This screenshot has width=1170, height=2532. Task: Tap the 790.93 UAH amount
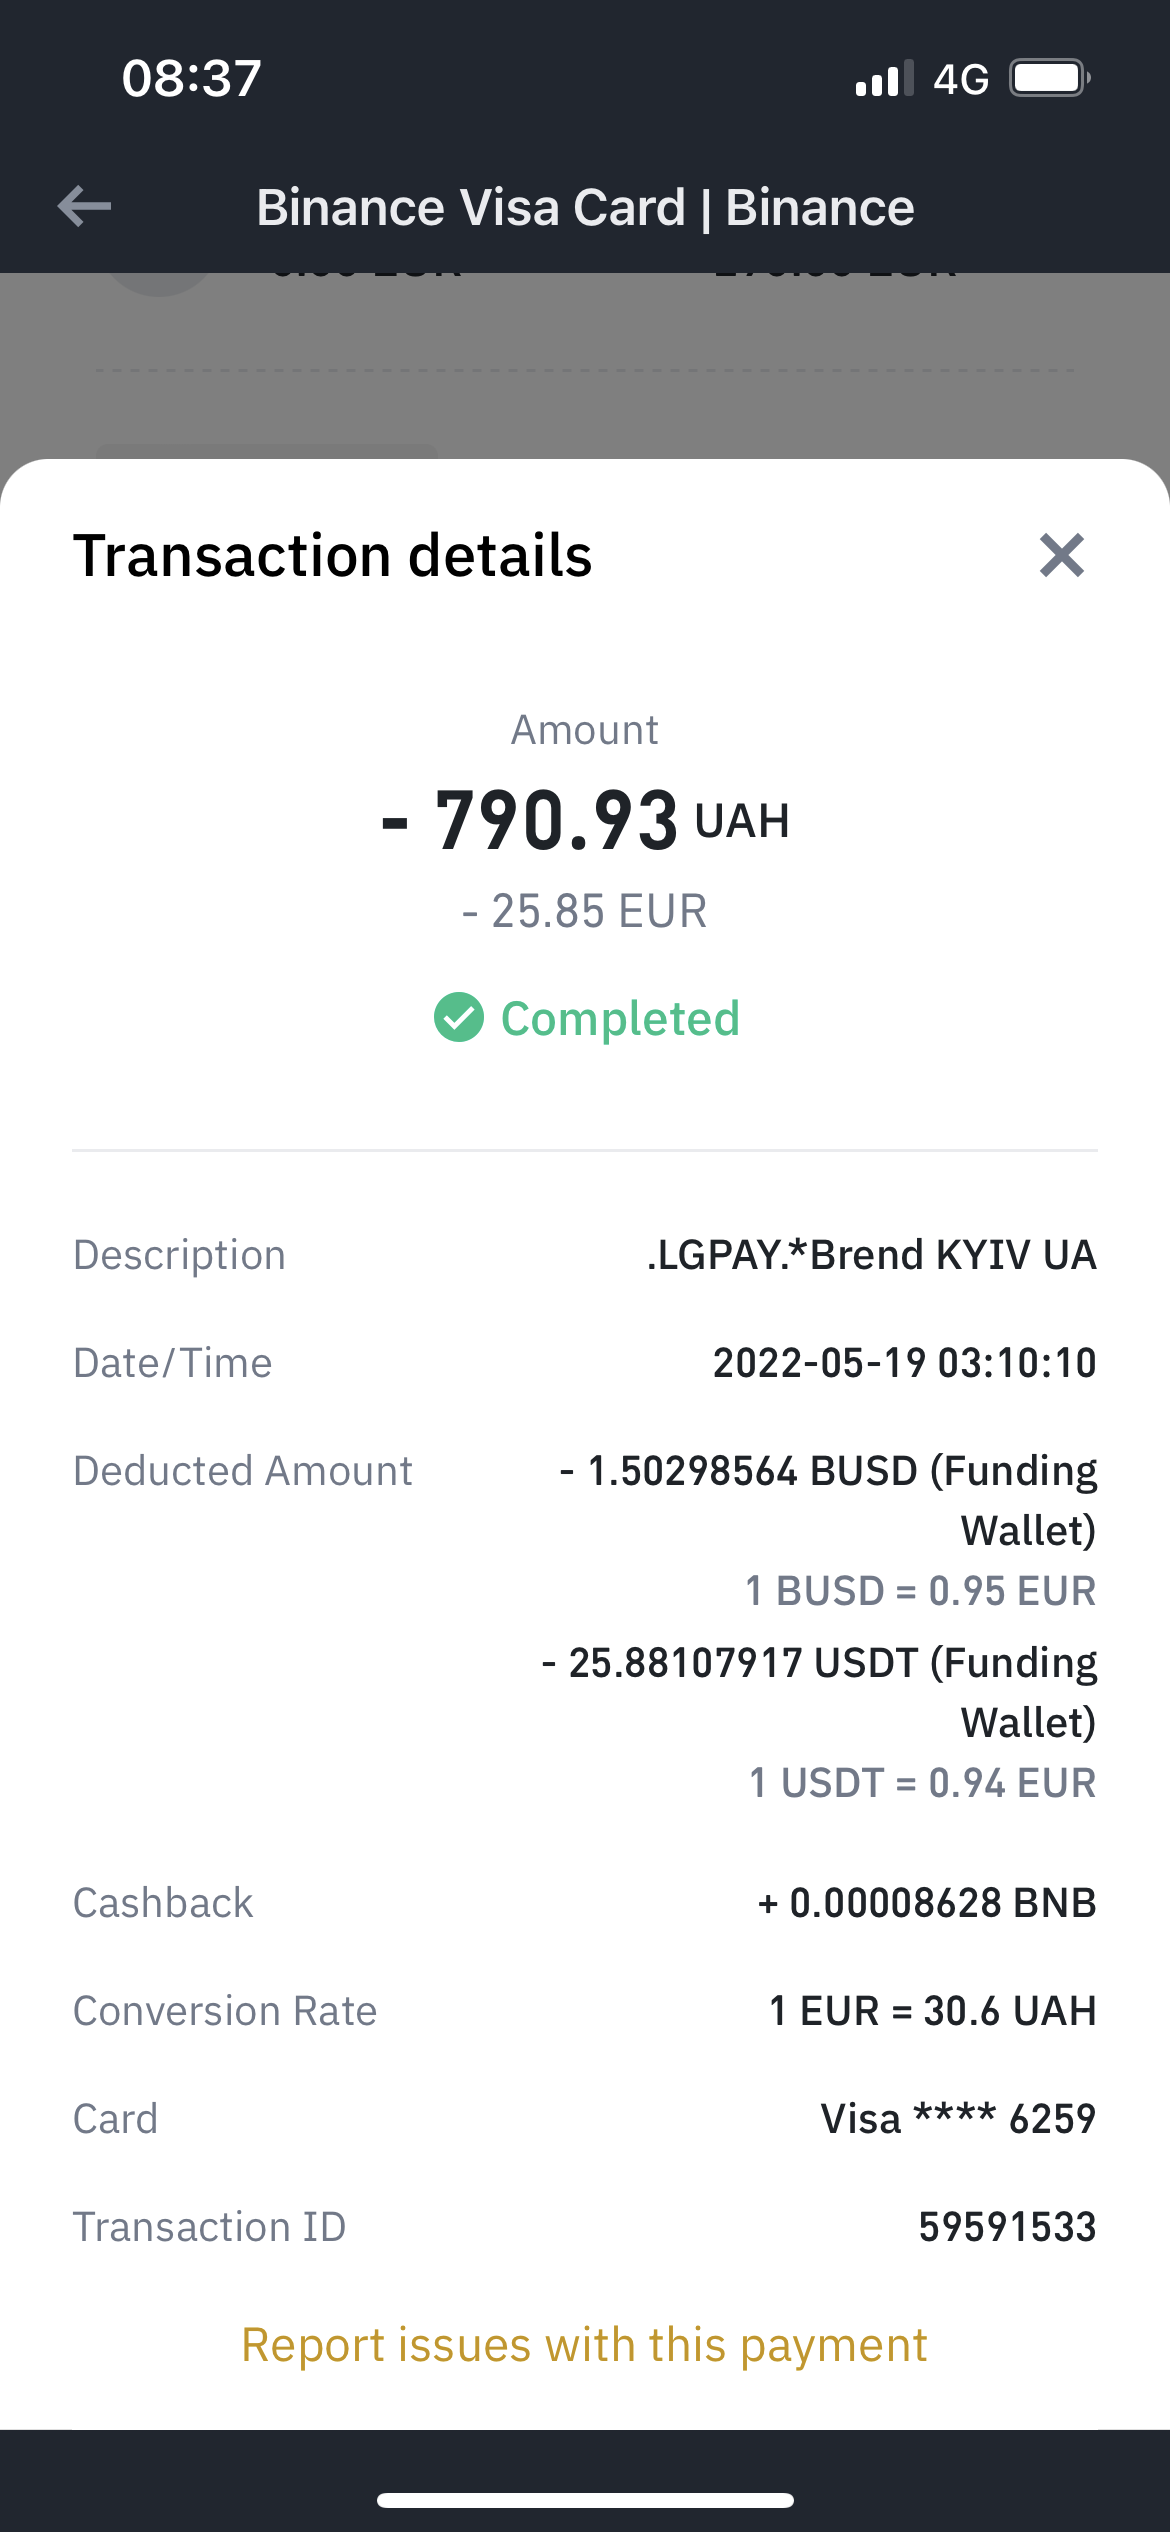click(x=585, y=821)
